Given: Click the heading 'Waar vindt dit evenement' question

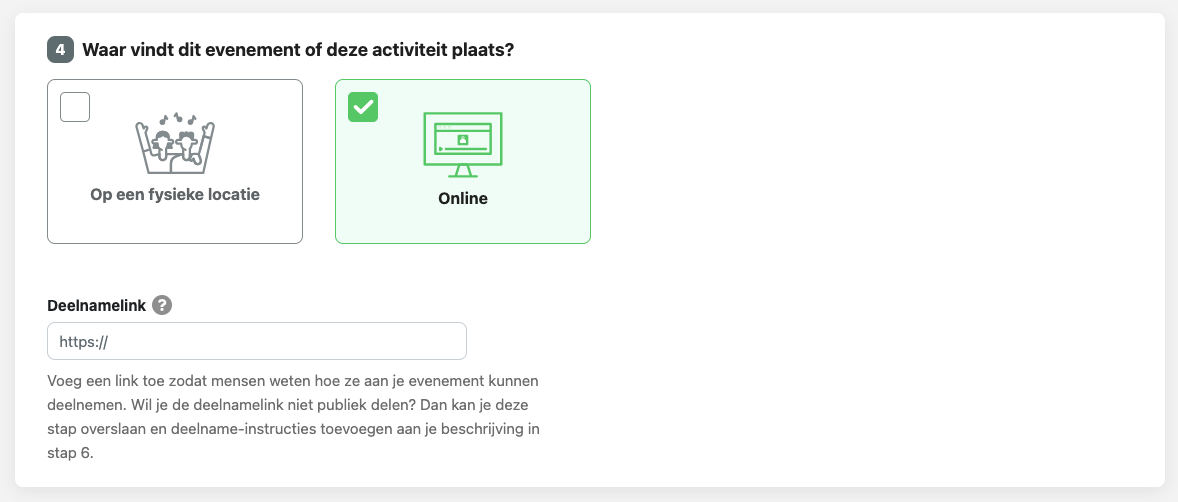Looking at the screenshot, I should coord(298,49).
